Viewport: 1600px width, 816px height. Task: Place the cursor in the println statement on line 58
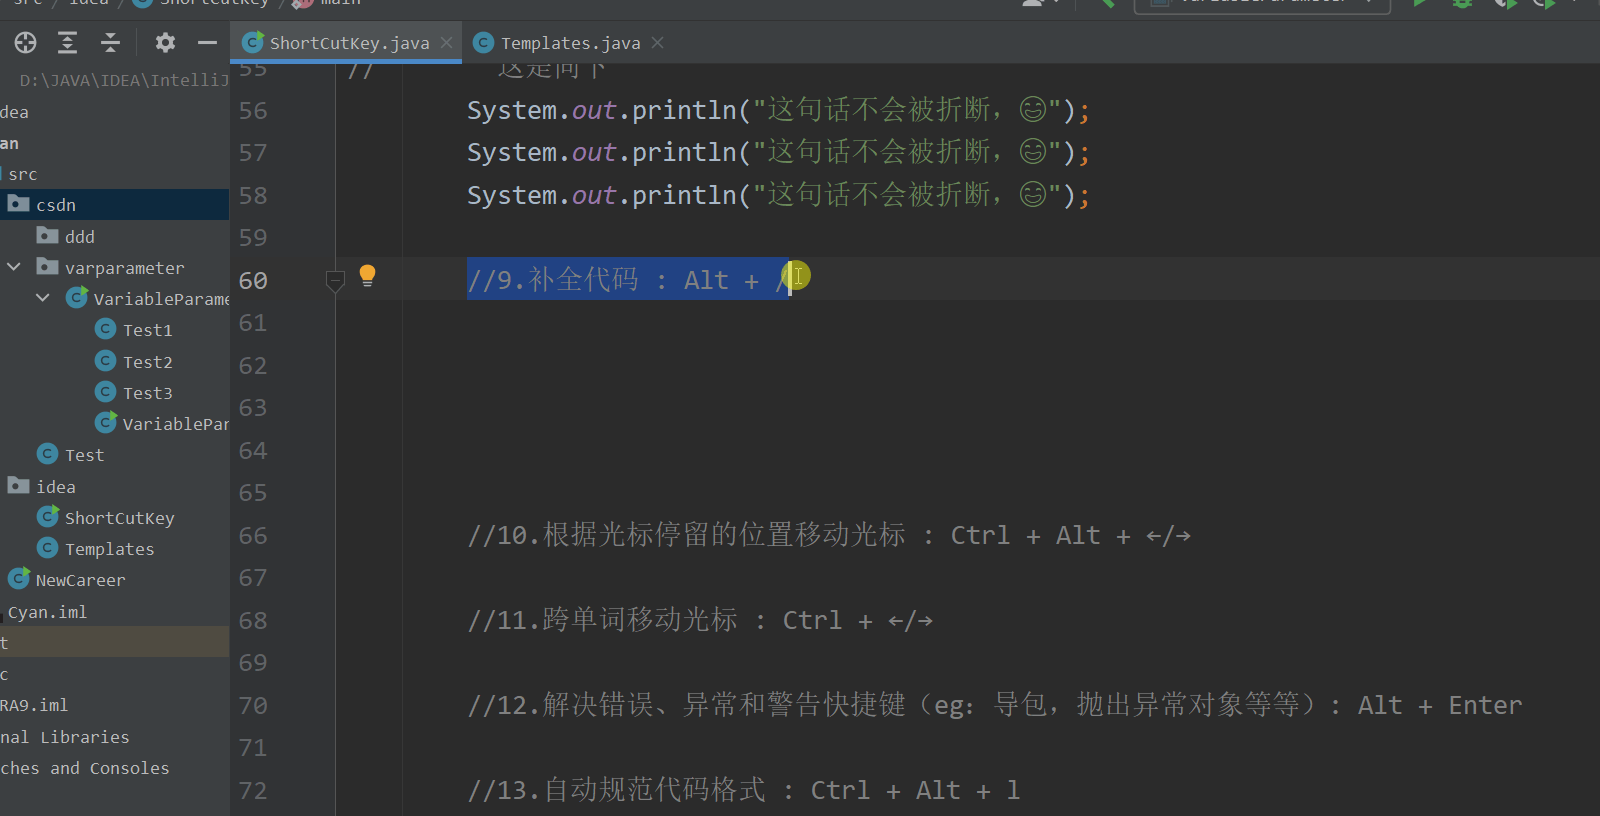click(778, 194)
